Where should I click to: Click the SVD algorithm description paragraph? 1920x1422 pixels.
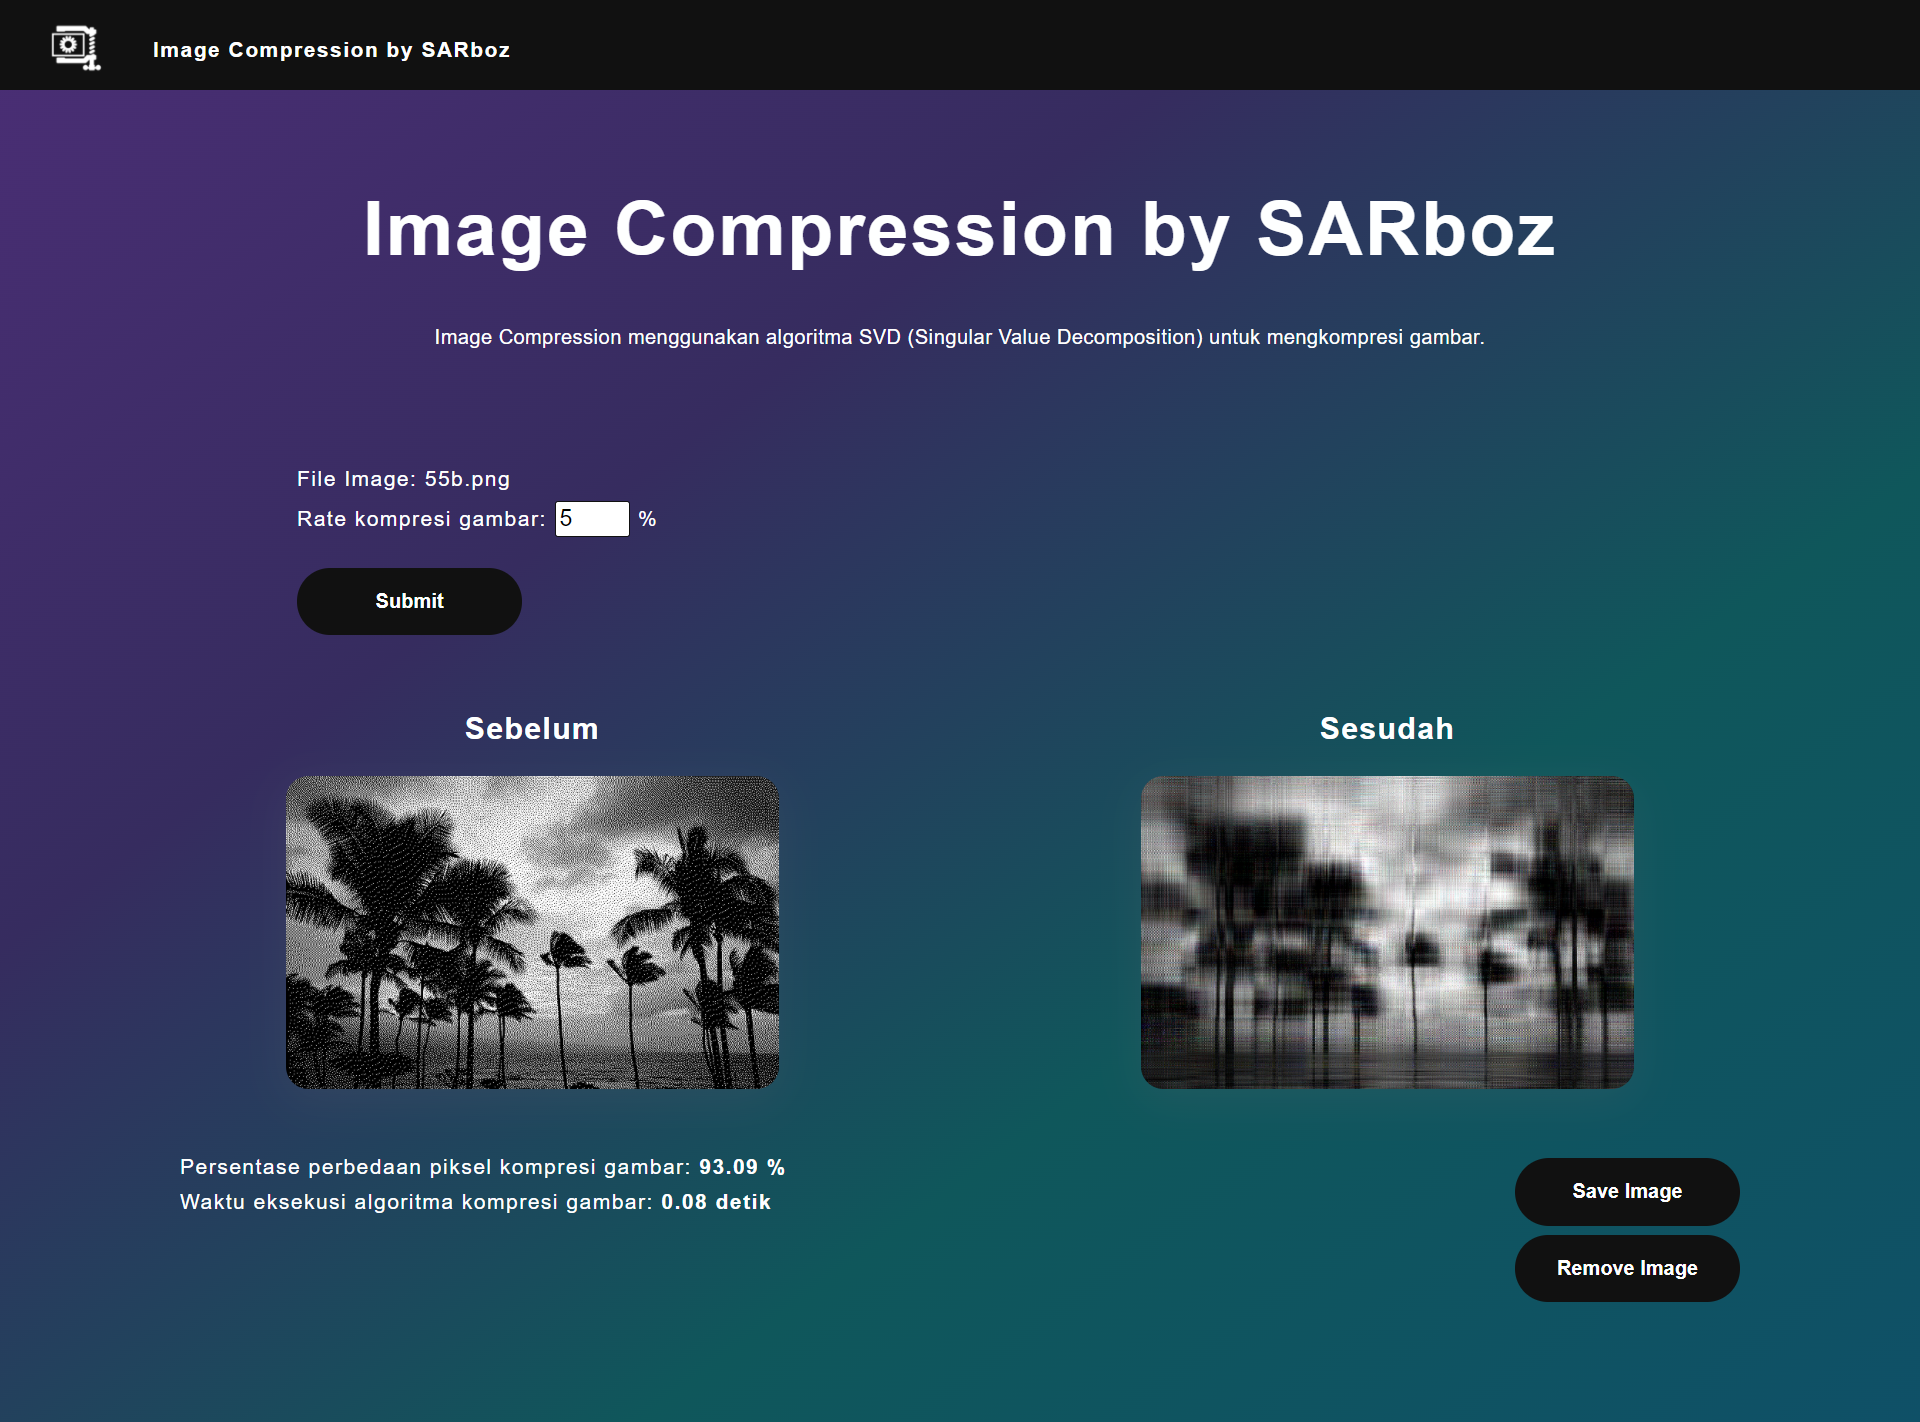(x=958, y=337)
